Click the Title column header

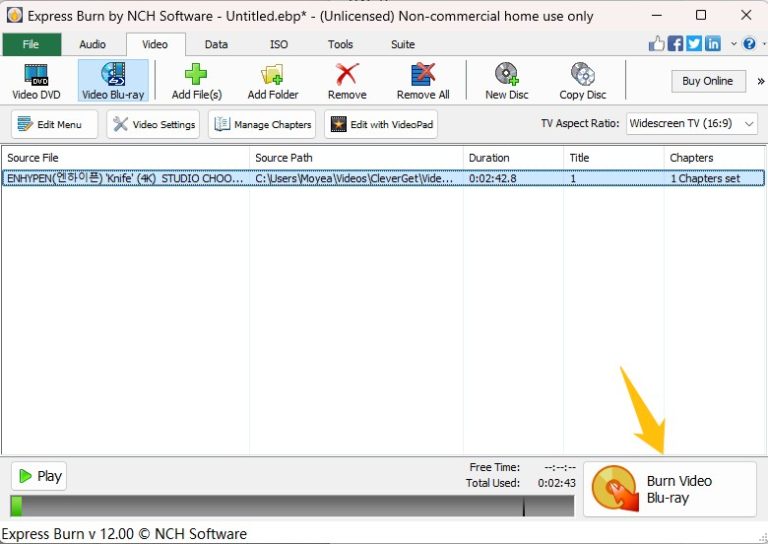click(614, 158)
